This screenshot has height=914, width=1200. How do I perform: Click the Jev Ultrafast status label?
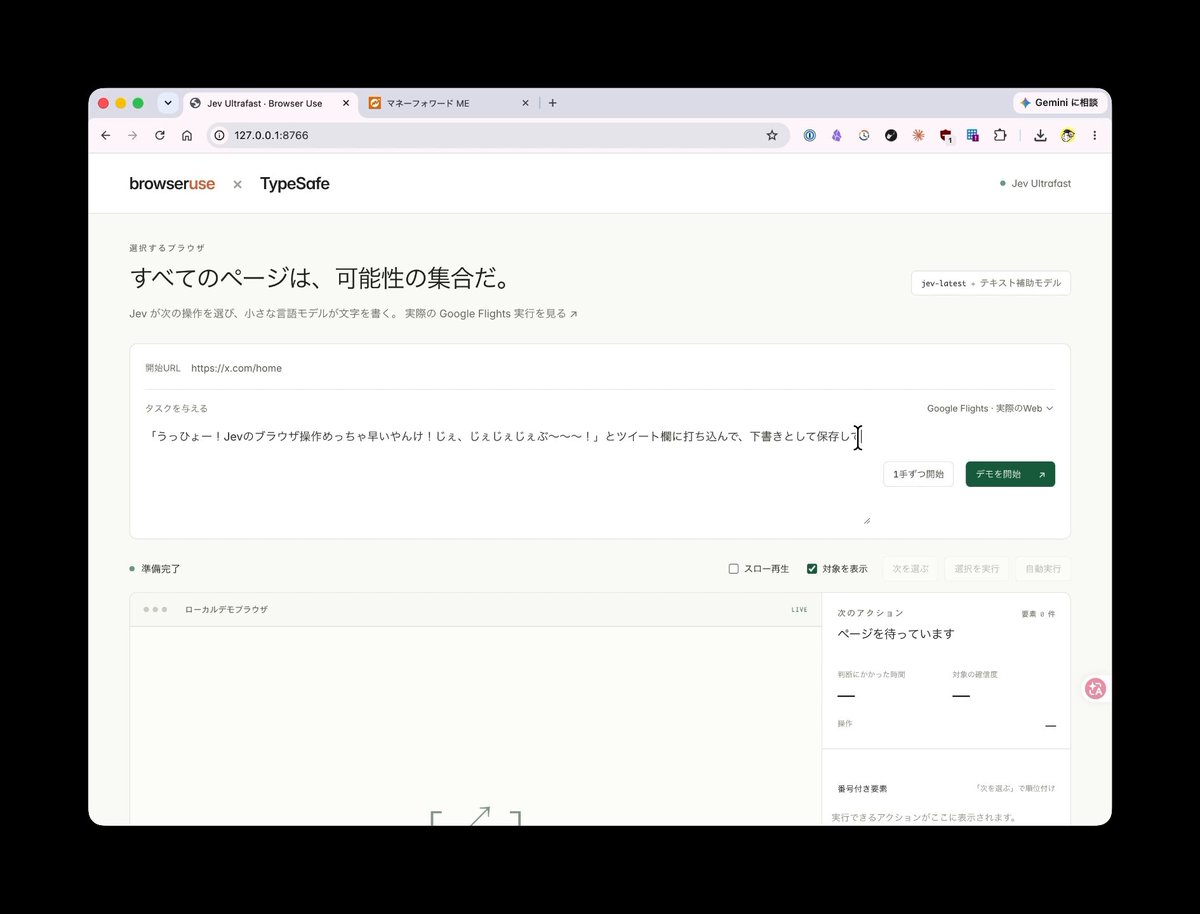pos(1036,184)
